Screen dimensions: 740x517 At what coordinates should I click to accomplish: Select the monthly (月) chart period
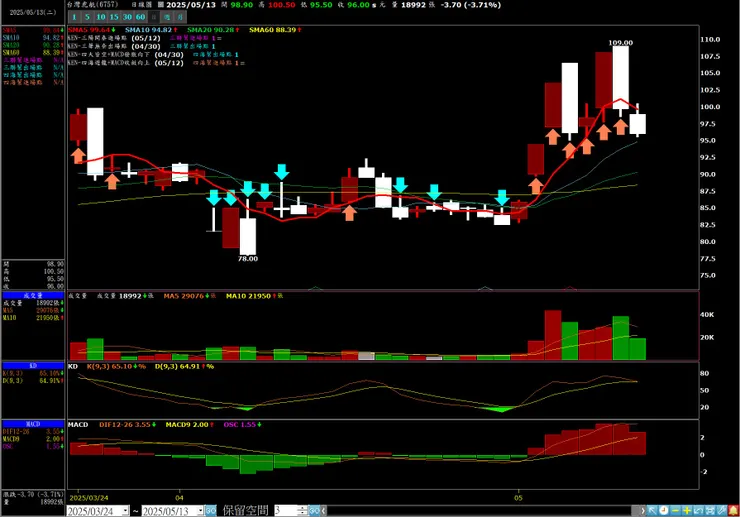point(180,17)
